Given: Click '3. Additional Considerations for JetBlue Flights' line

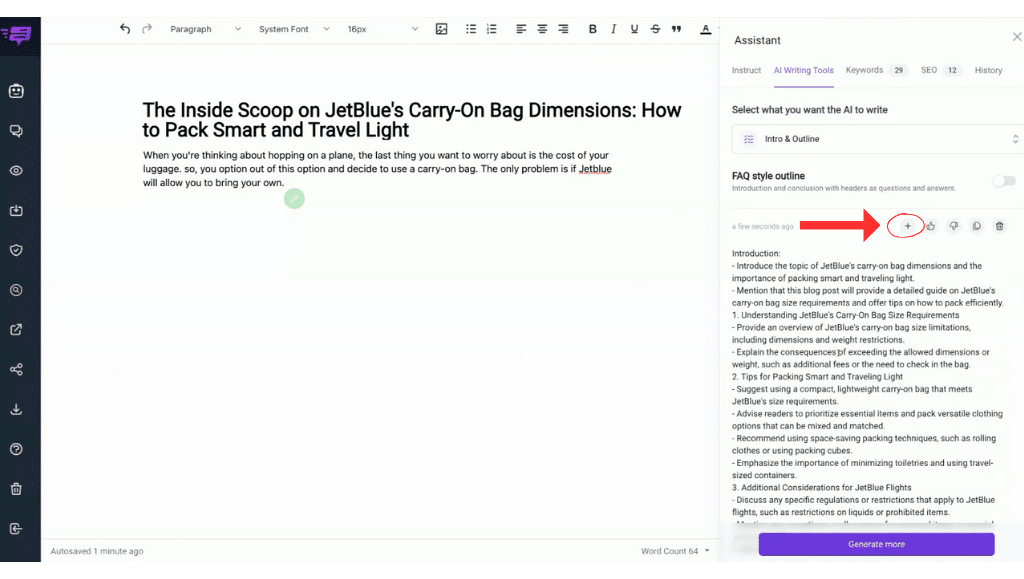Looking at the screenshot, I should [822, 488].
